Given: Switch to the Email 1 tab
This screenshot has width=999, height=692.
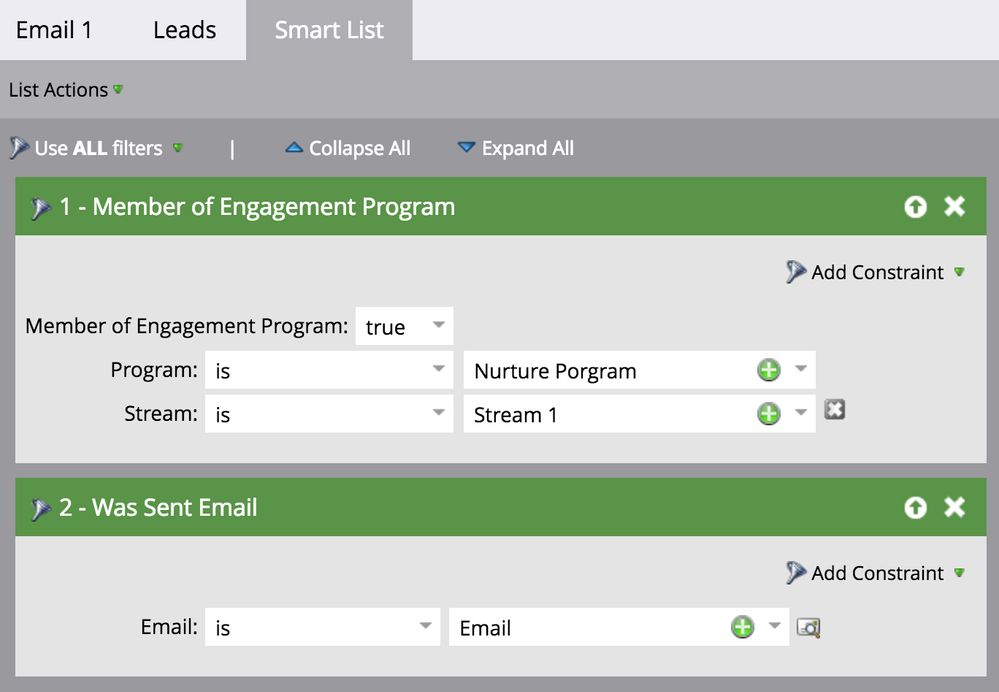Looking at the screenshot, I should [x=54, y=30].
